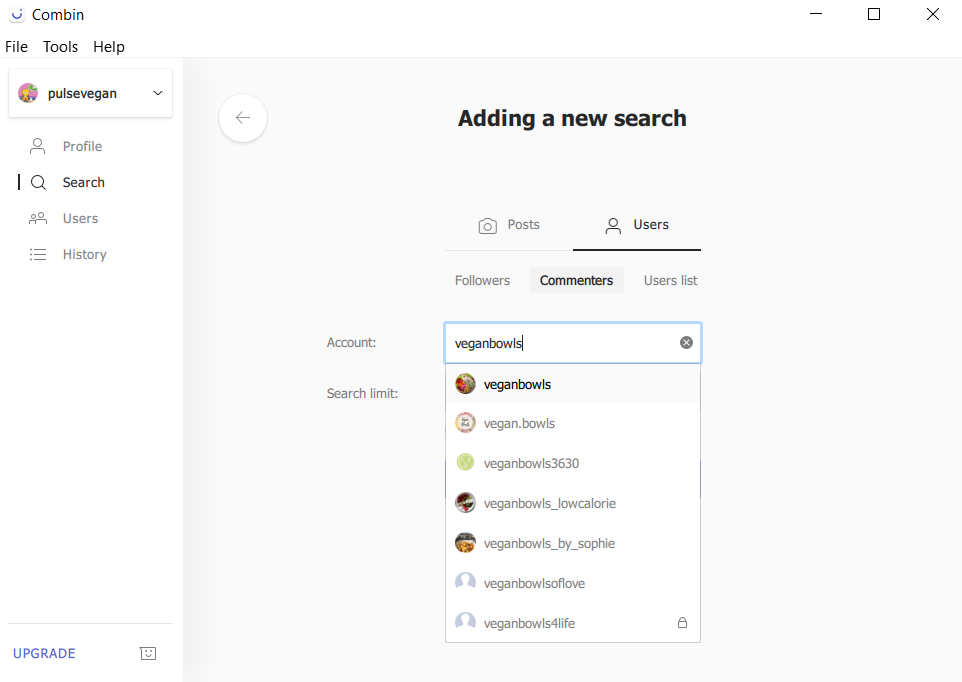The height and width of the screenshot is (682, 962).
Task: Select the Followers search type
Action: [x=482, y=280]
